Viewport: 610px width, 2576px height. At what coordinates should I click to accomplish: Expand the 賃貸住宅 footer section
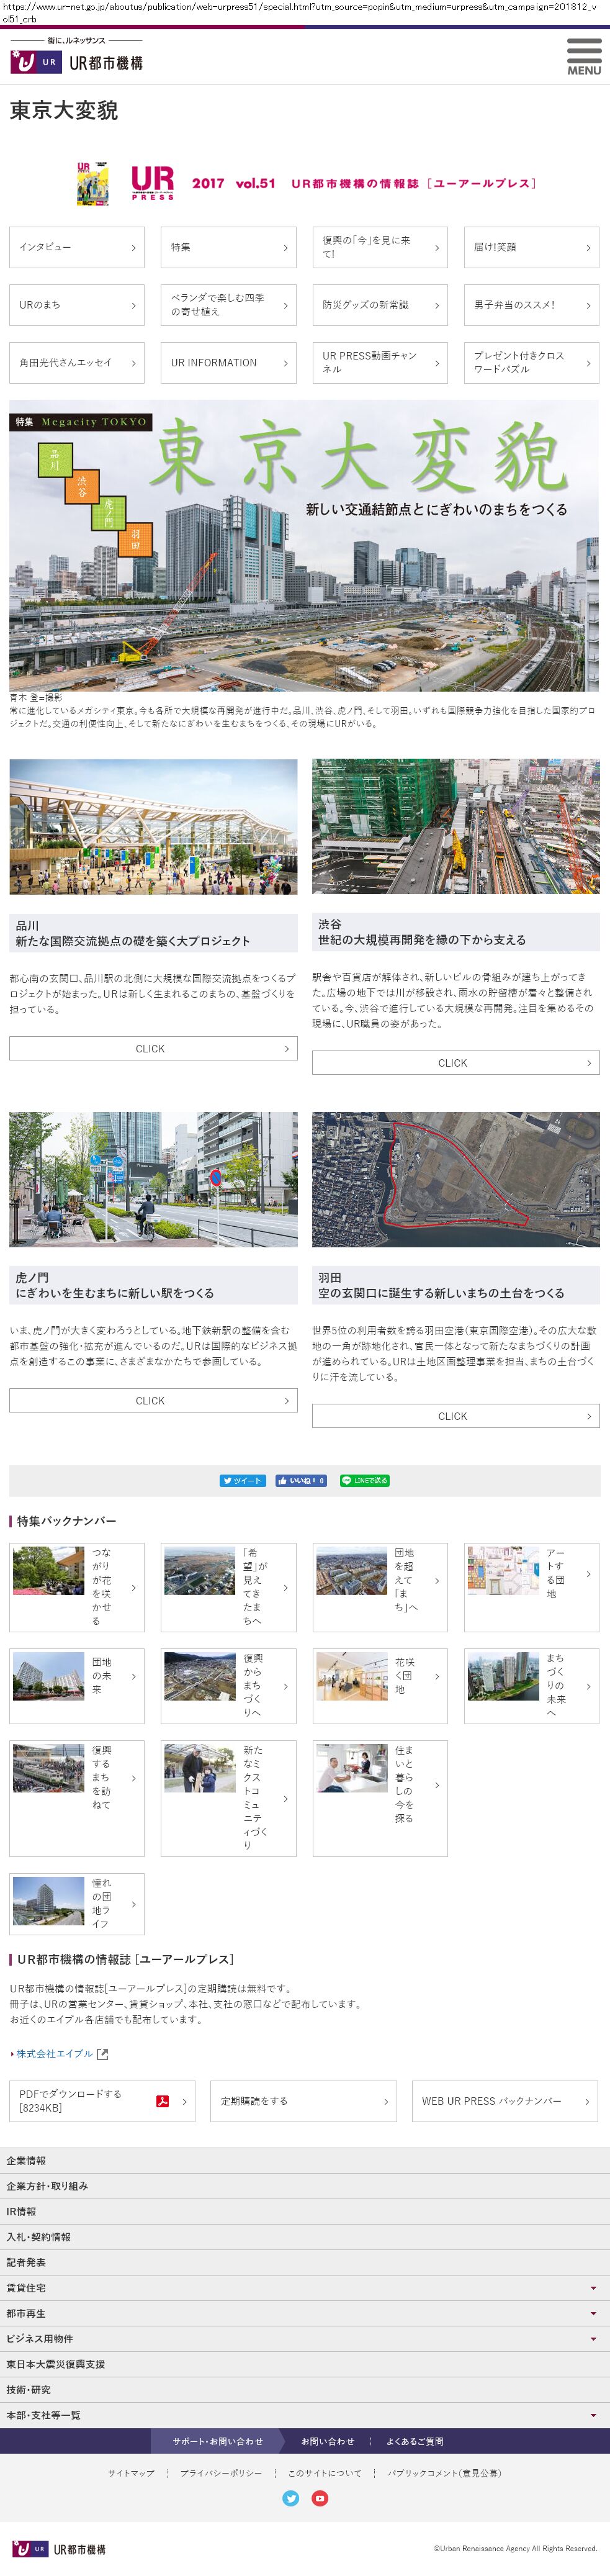[x=593, y=2287]
